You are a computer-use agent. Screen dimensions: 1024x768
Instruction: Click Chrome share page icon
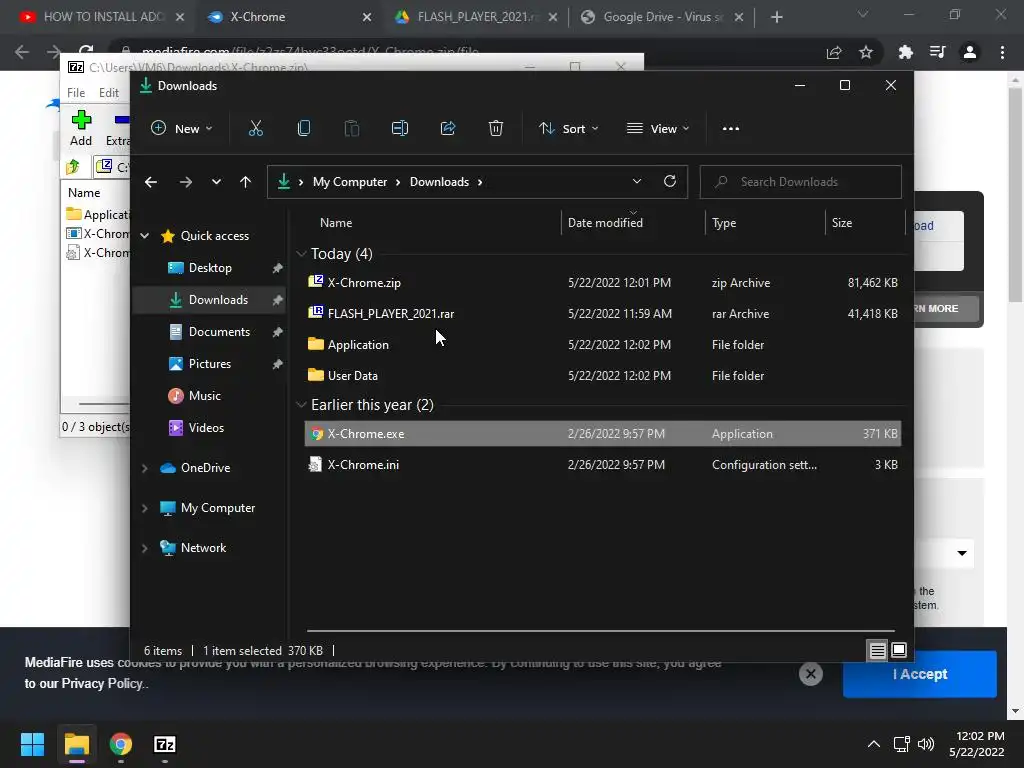[x=834, y=52]
